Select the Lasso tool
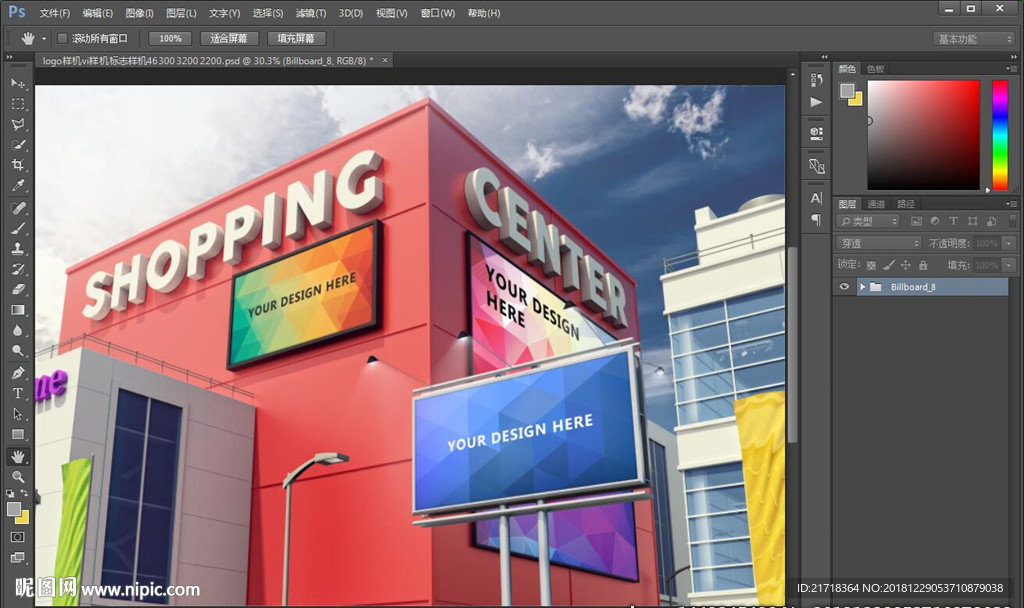Viewport: 1024px width, 608px height. click(x=18, y=125)
